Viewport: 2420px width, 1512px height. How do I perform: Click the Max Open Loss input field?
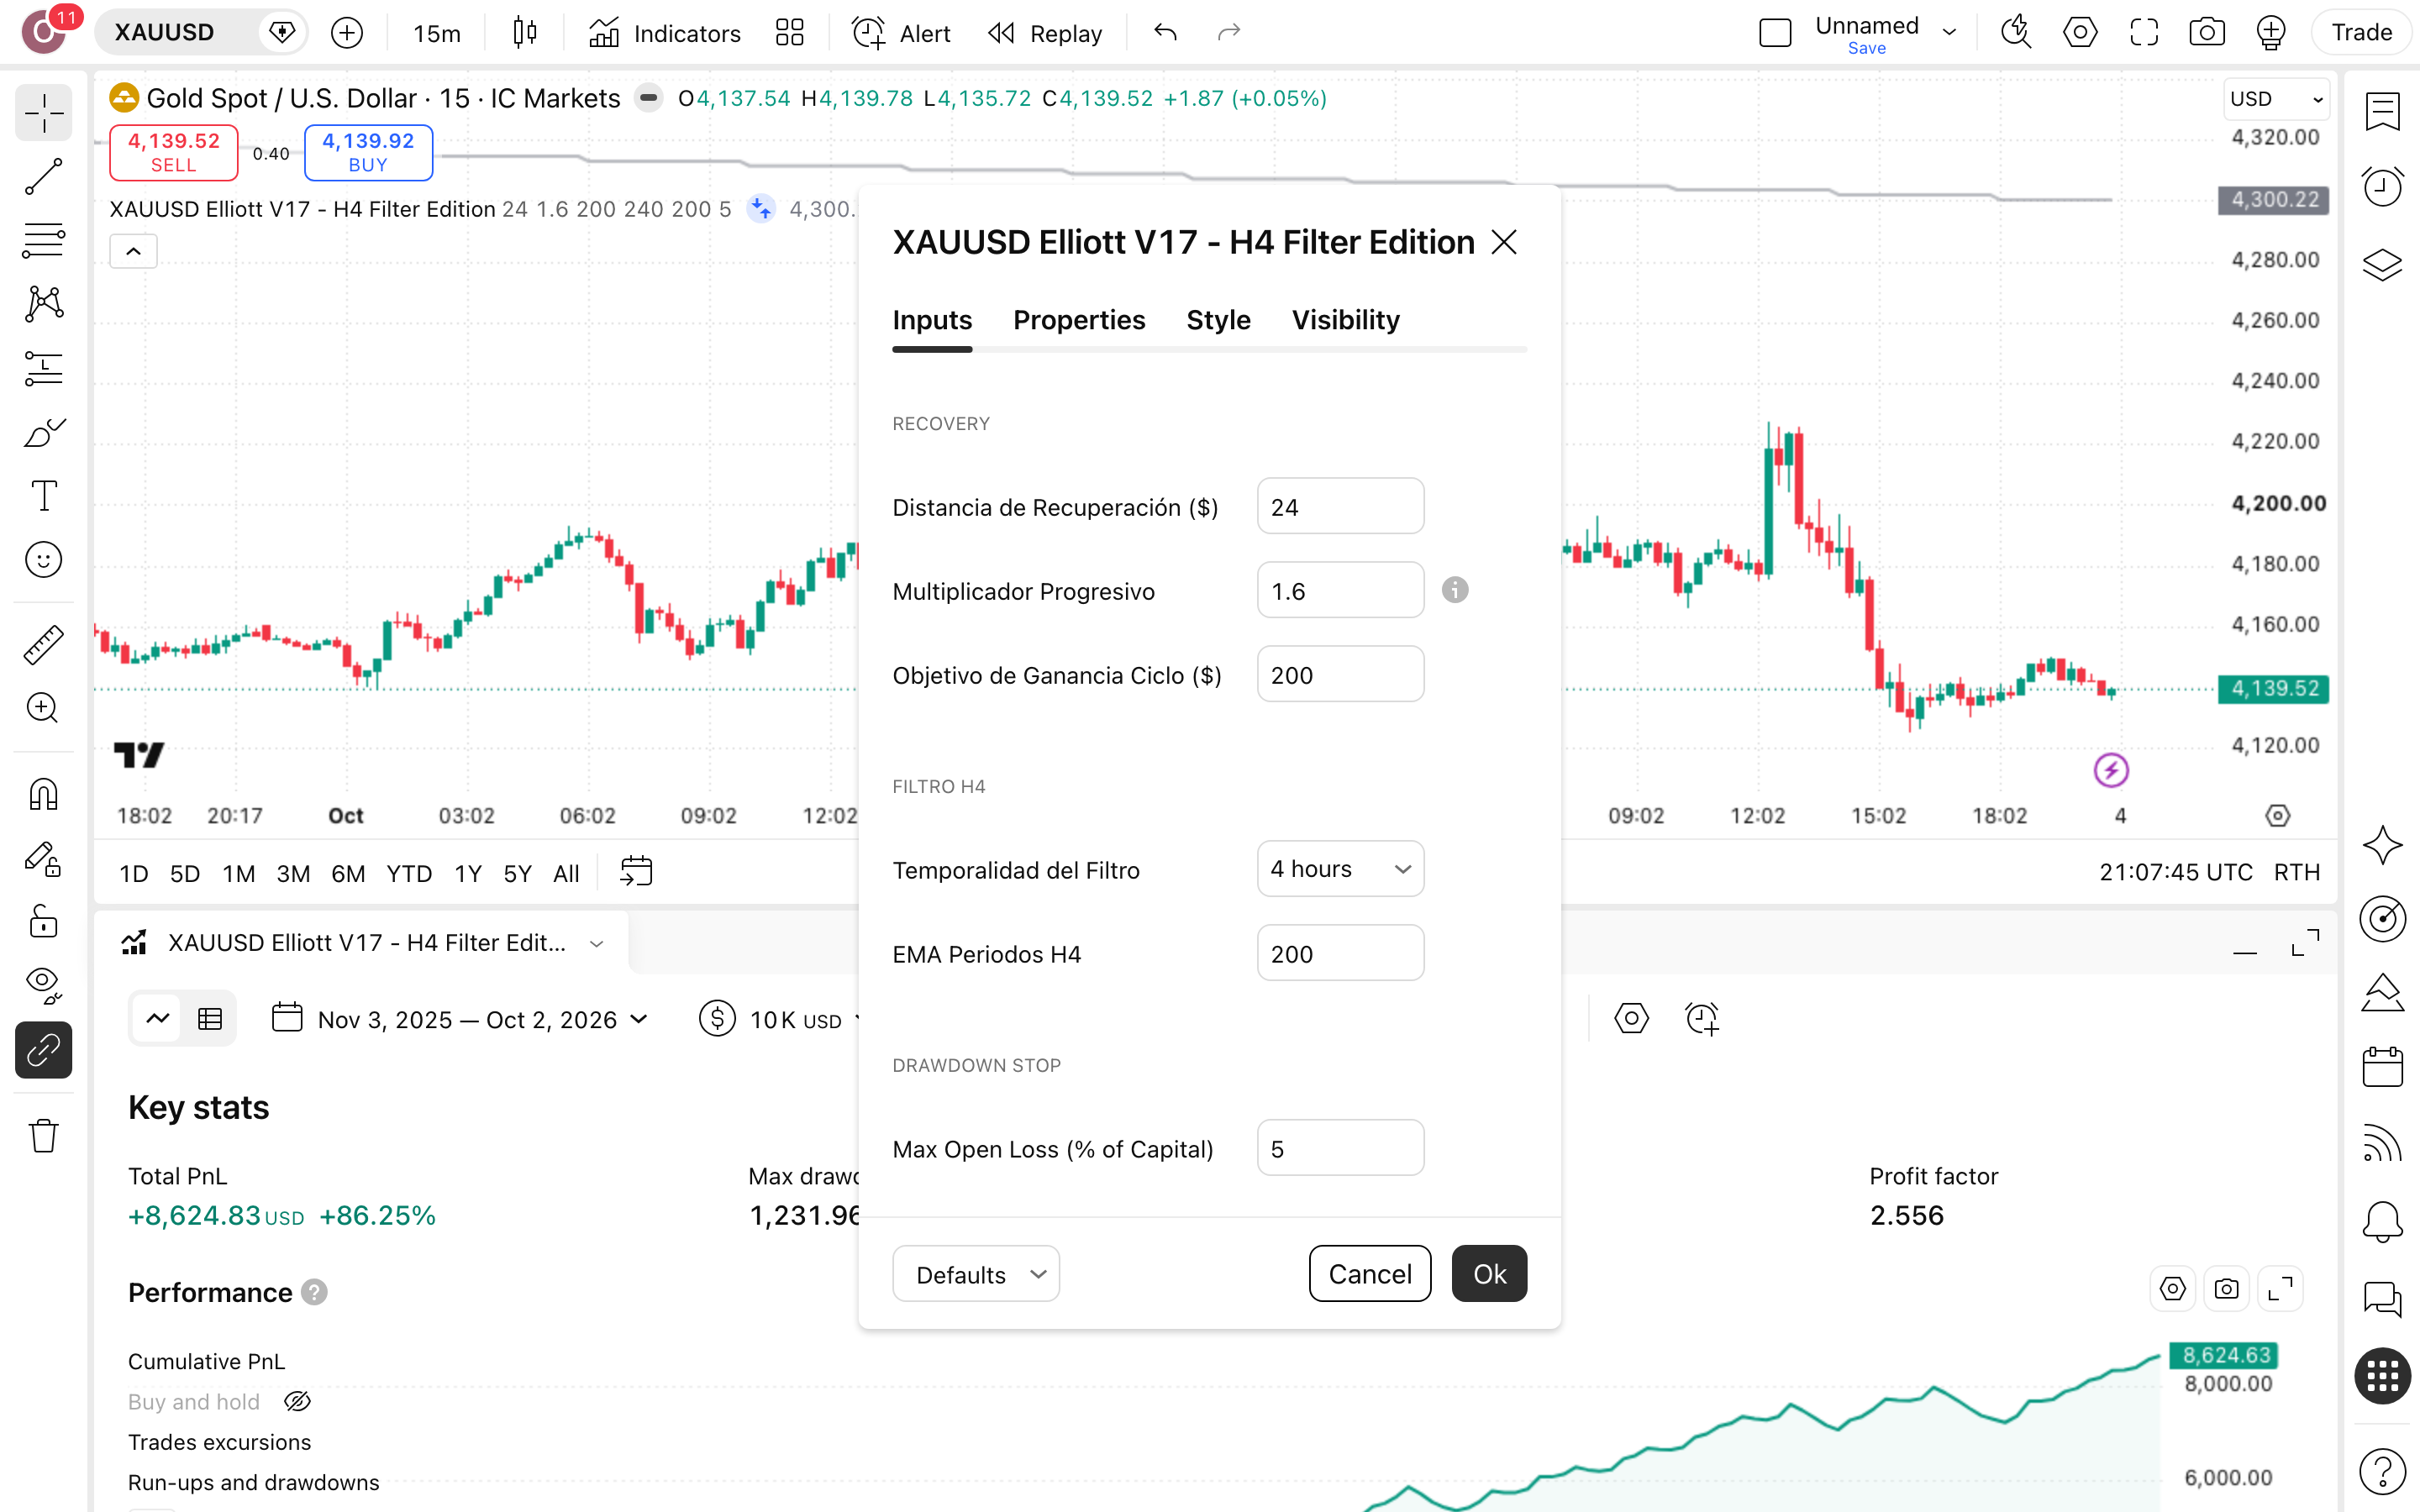click(x=1340, y=1148)
